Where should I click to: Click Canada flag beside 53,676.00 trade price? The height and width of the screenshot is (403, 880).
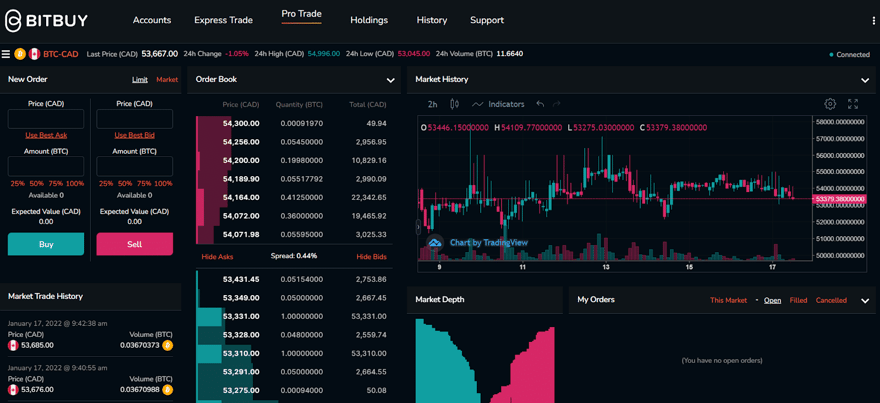point(13,389)
